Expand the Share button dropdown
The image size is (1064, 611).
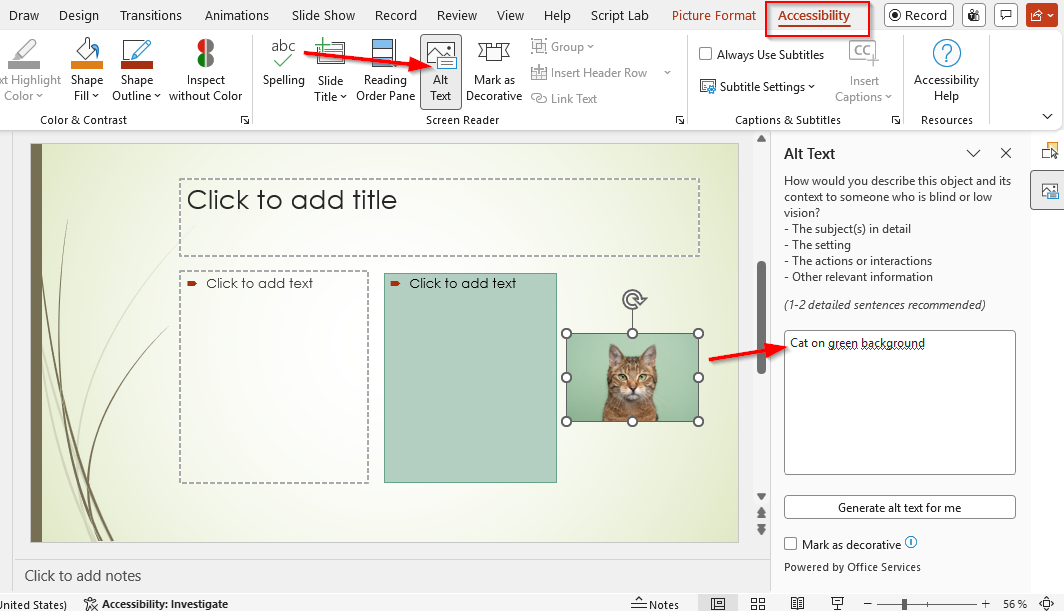[x=1050, y=15]
